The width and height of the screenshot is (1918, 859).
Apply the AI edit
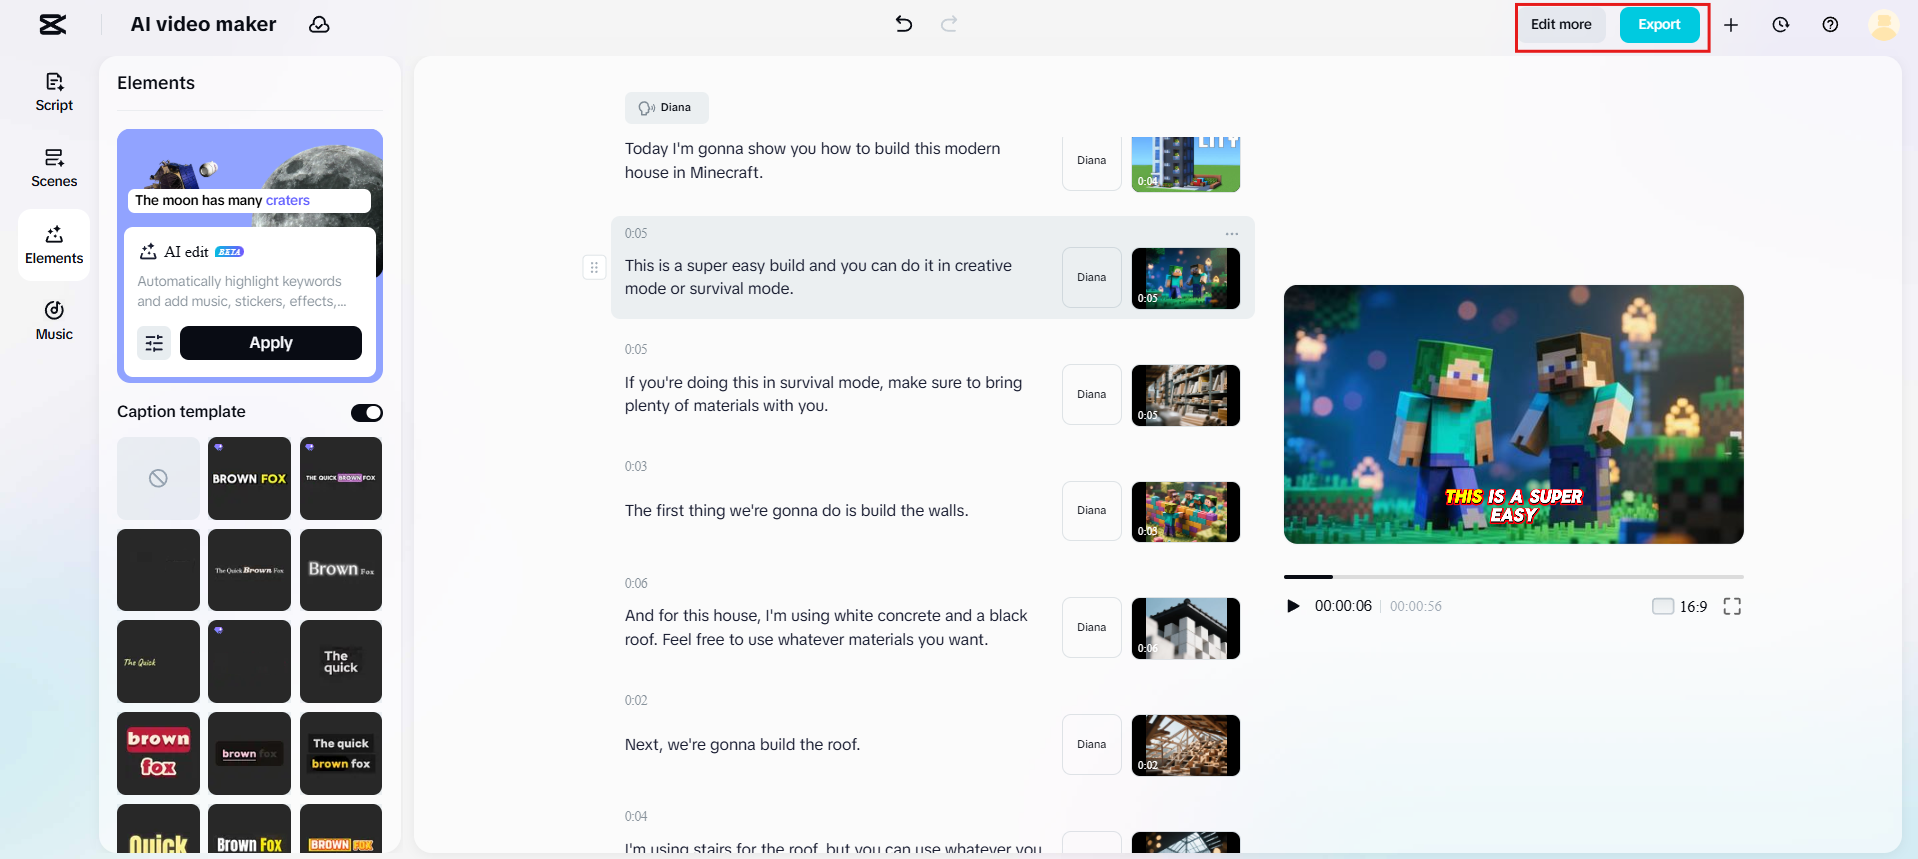[x=270, y=343]
